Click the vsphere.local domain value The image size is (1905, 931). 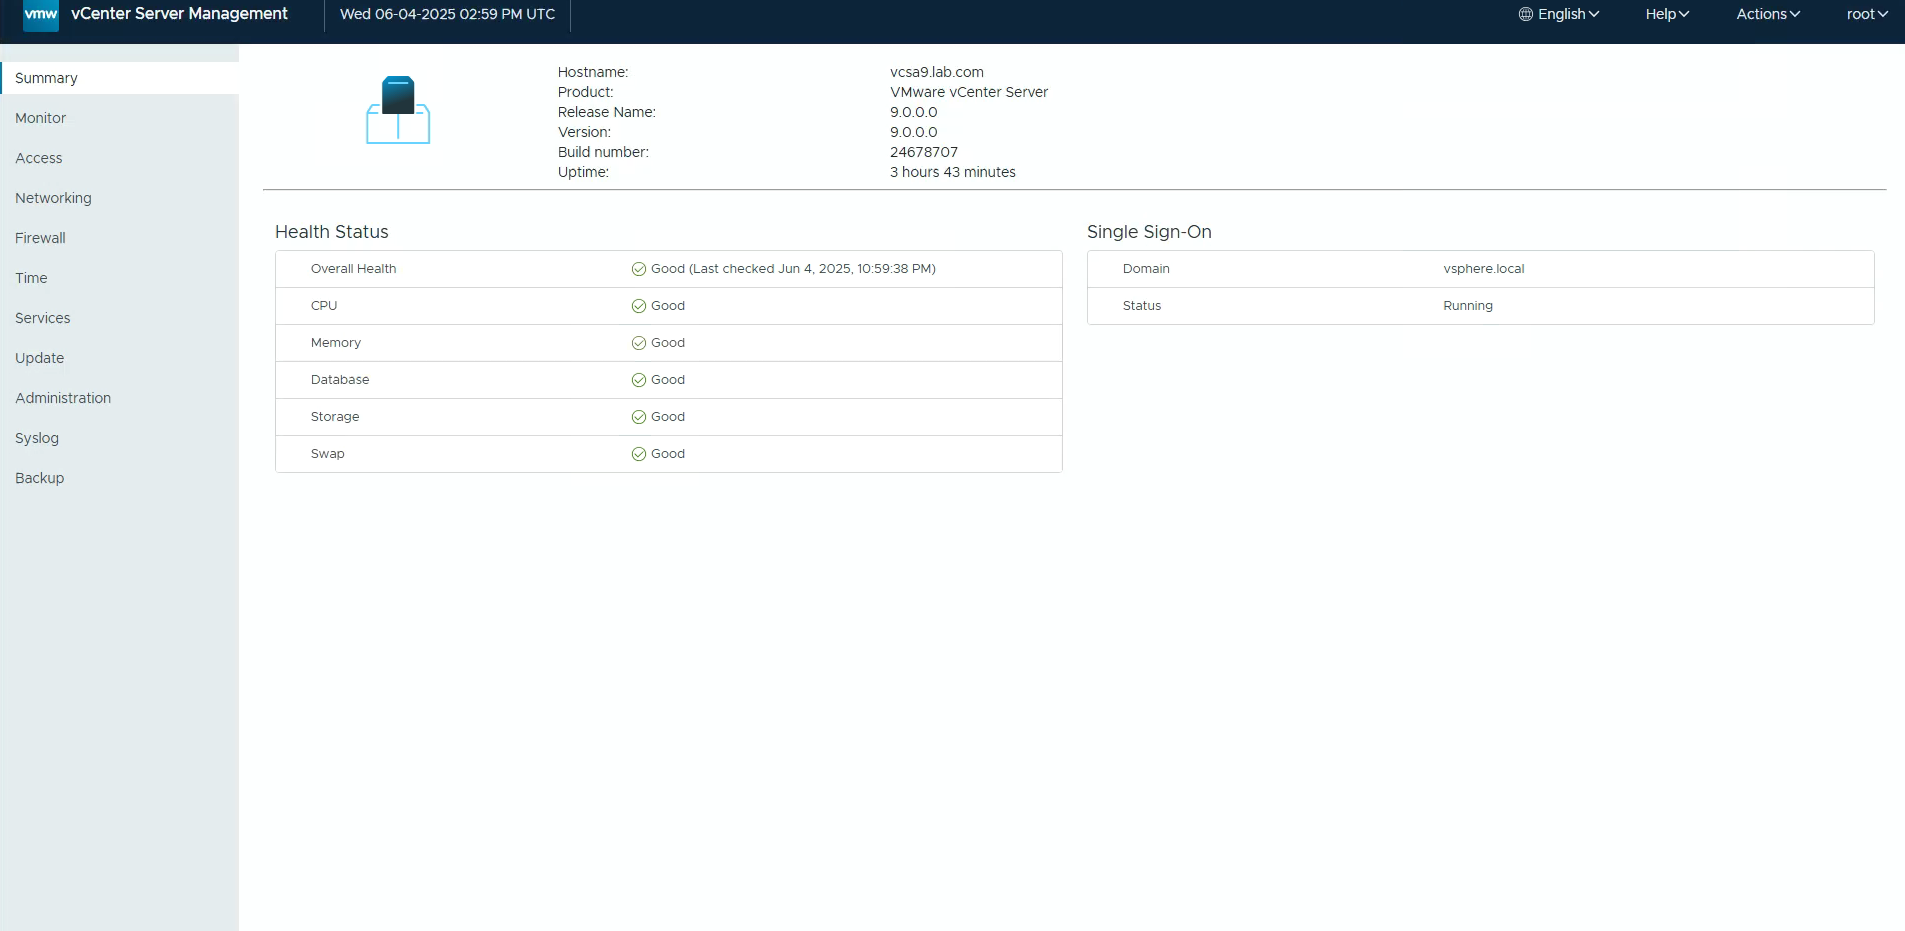point(1483,269)
